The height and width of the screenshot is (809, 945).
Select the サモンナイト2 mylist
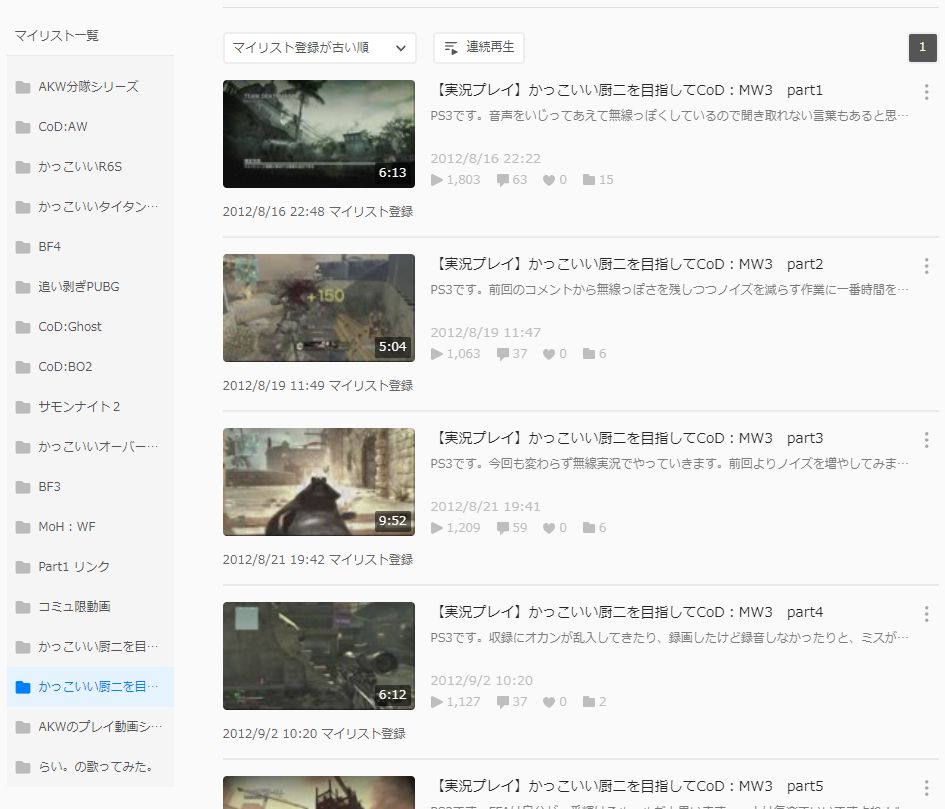click(90, 407)
